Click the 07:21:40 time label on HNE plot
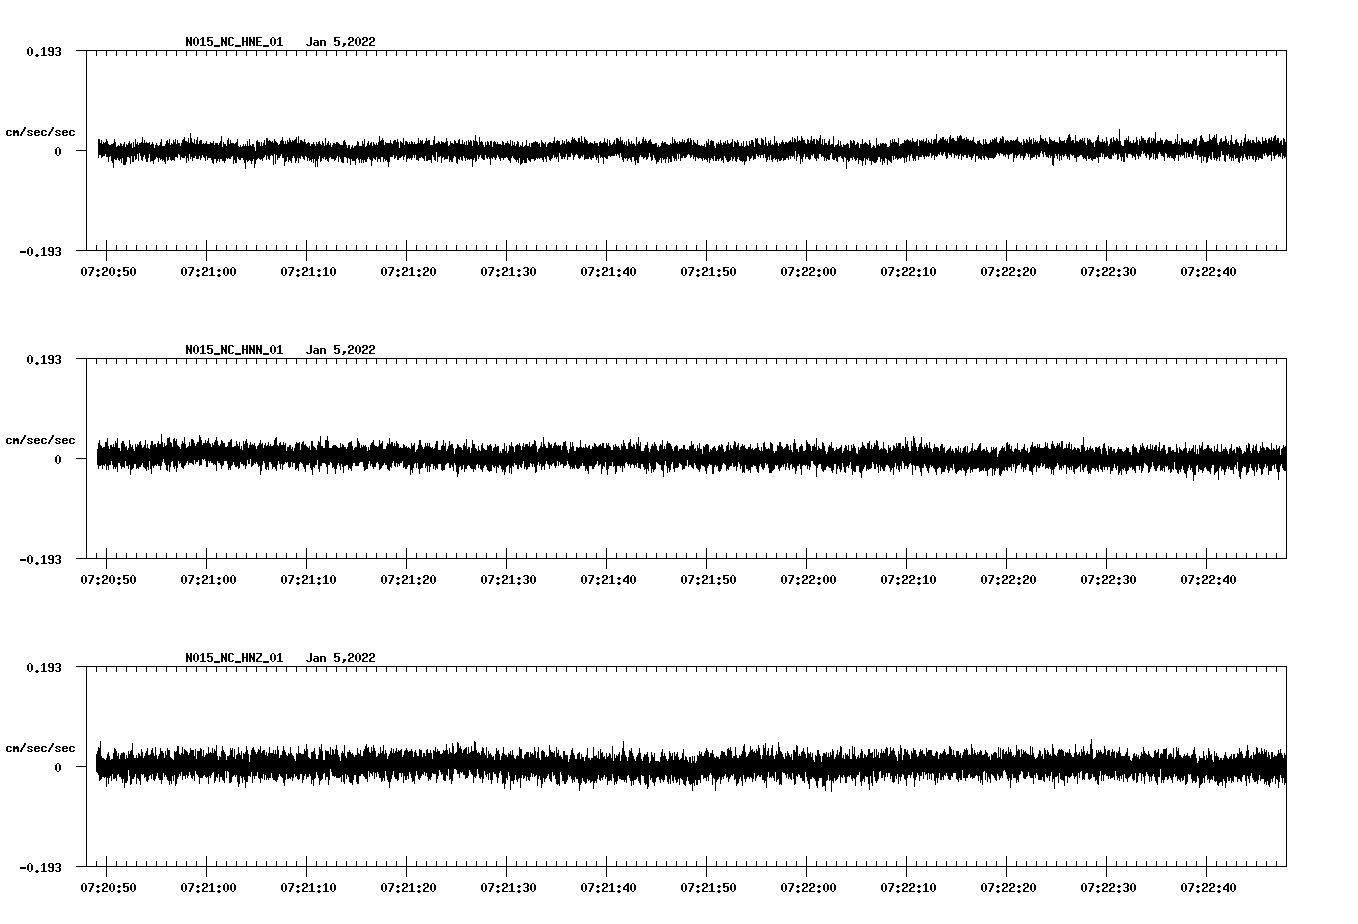 pyautogui.click(x=608, y=272)
